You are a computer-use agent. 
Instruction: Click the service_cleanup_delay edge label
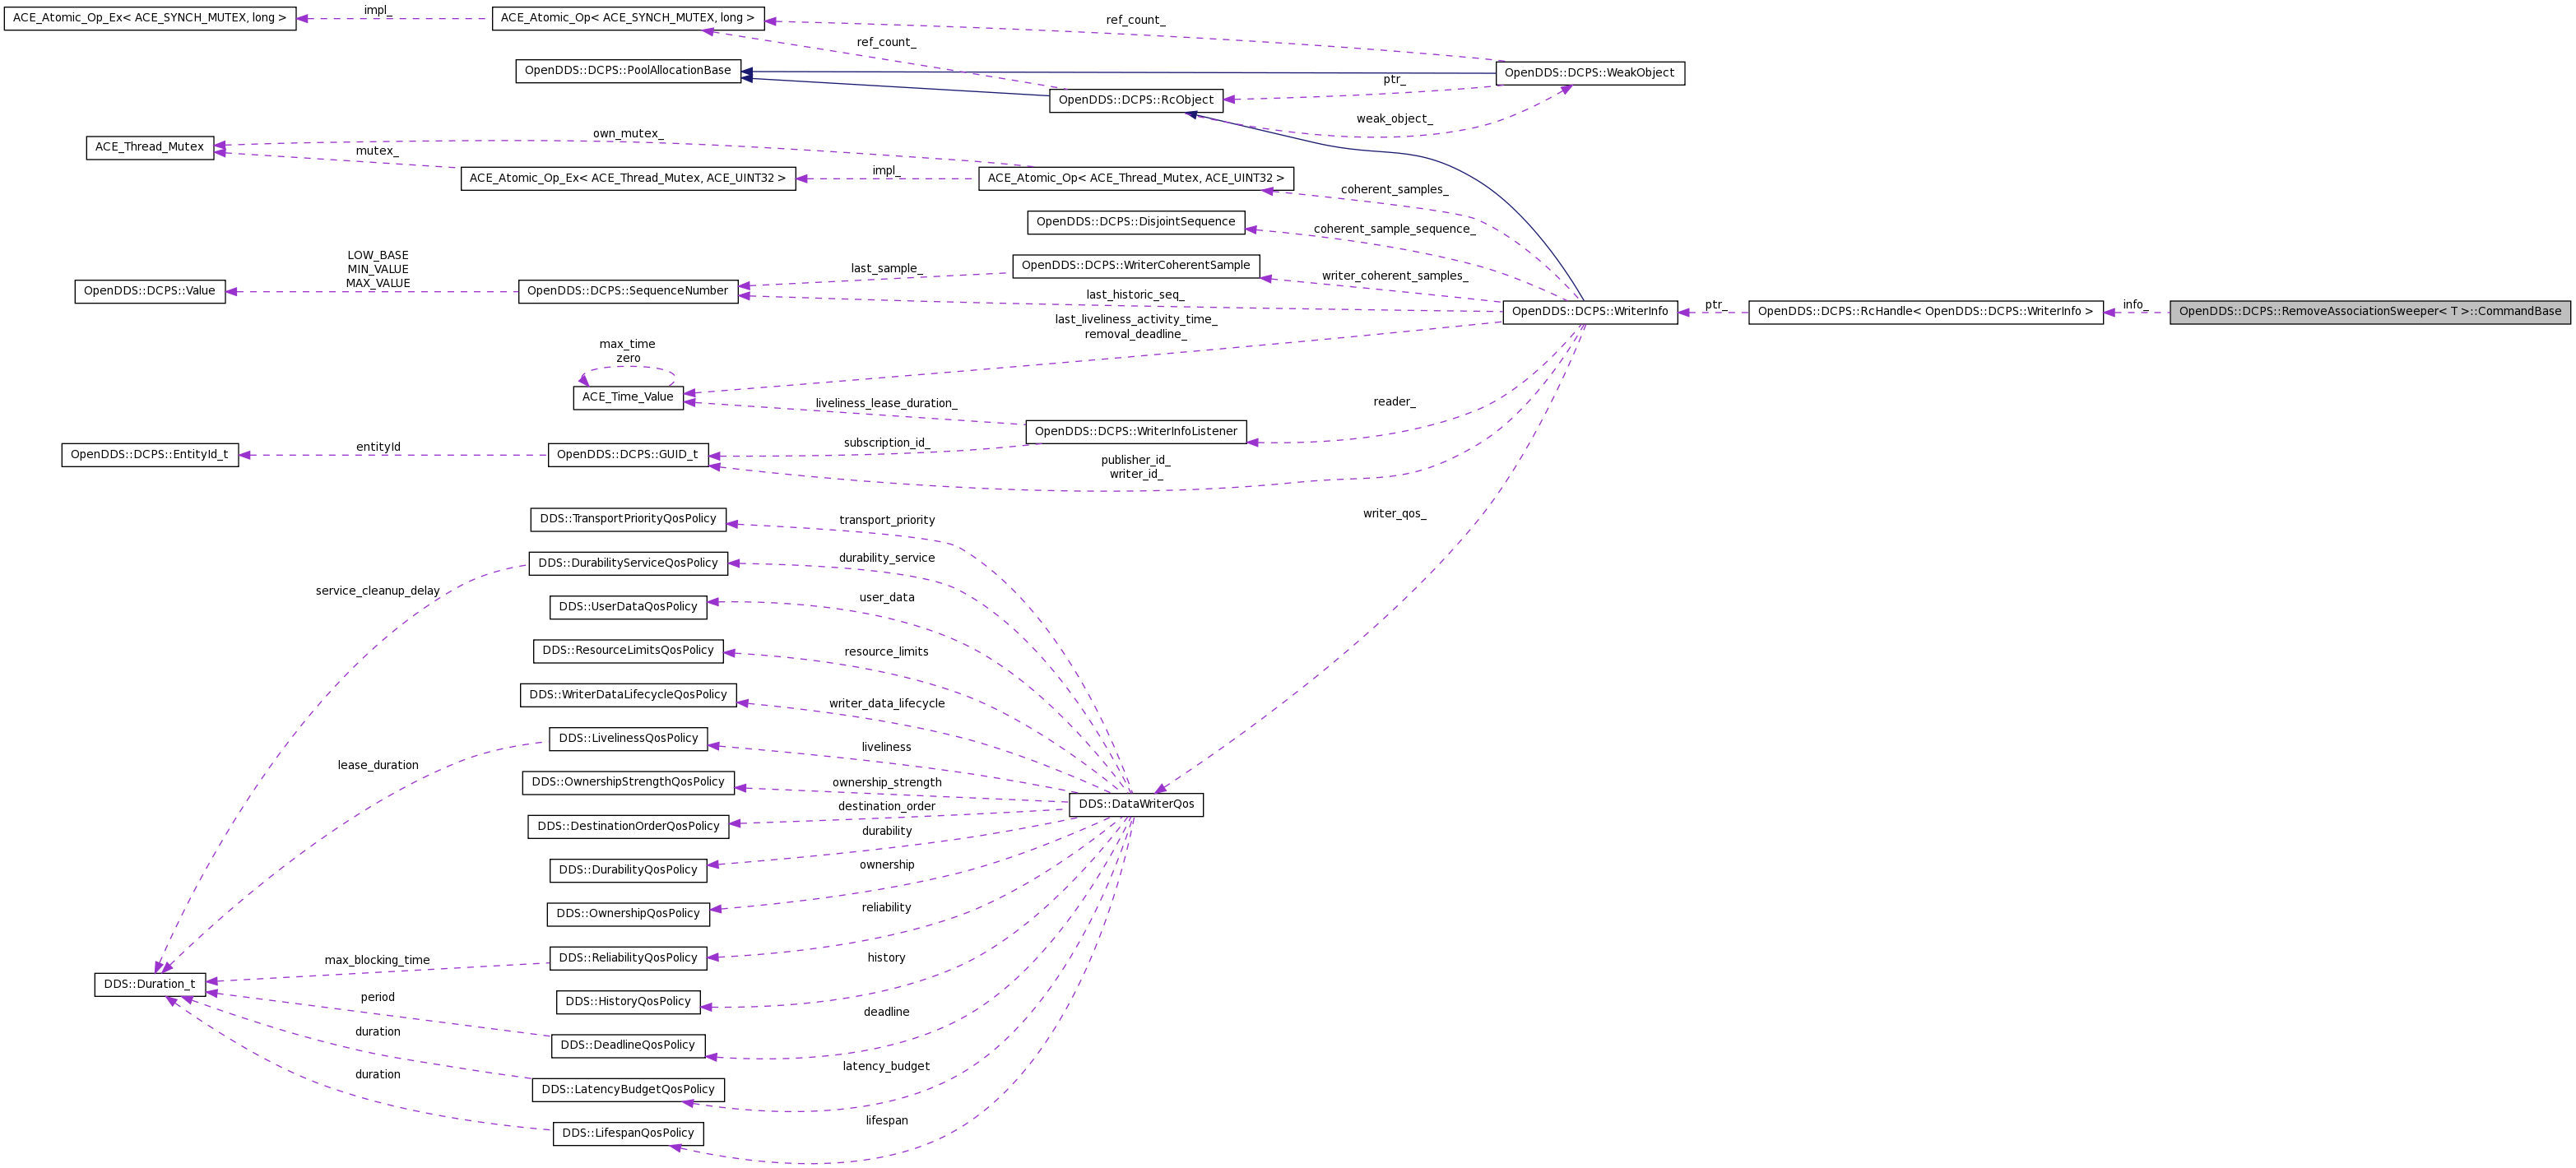tap(378, 591)
